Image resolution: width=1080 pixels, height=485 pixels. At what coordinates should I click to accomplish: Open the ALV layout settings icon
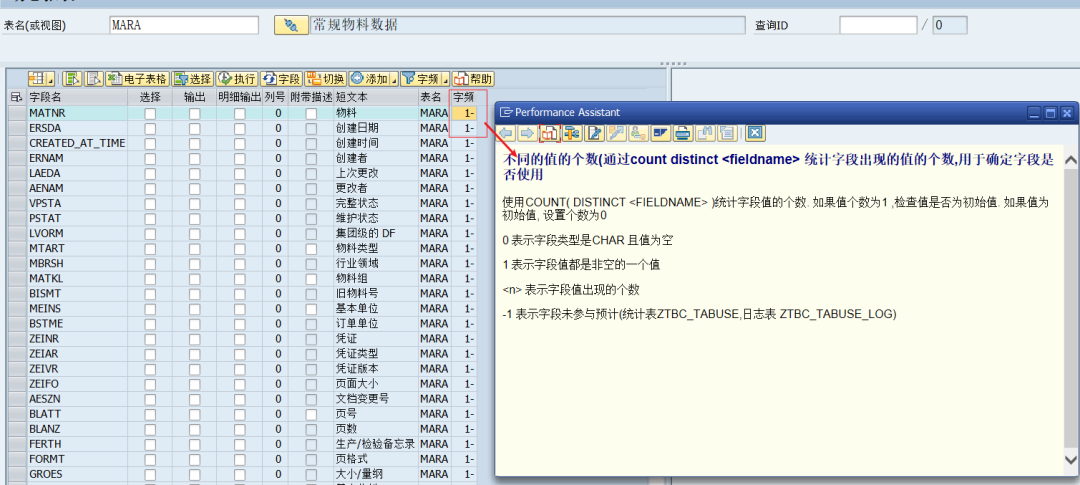[37, 79]
